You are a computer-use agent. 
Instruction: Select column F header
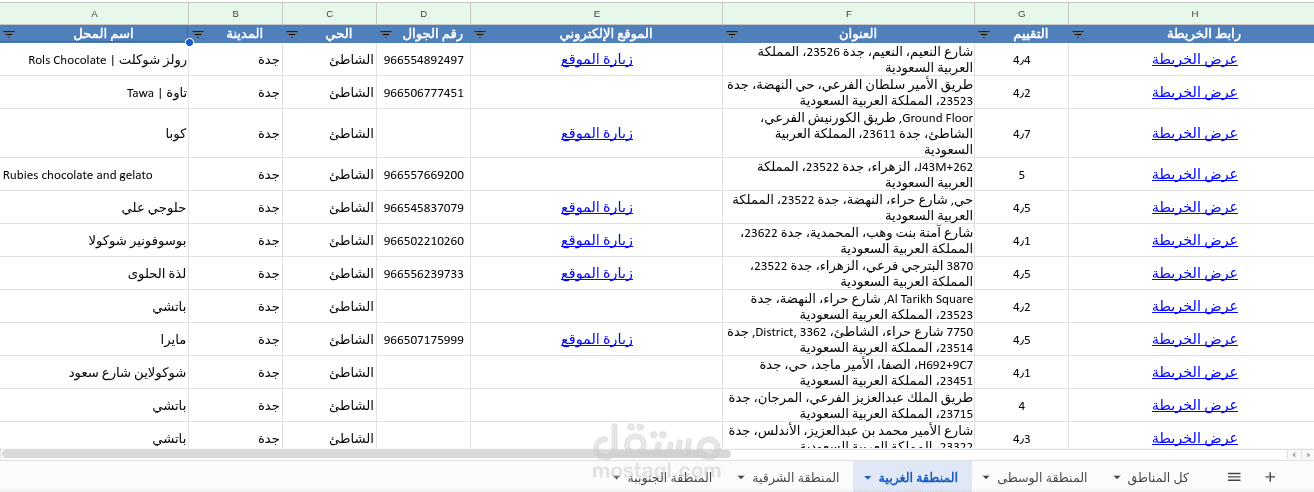click(x=849, y=13)
